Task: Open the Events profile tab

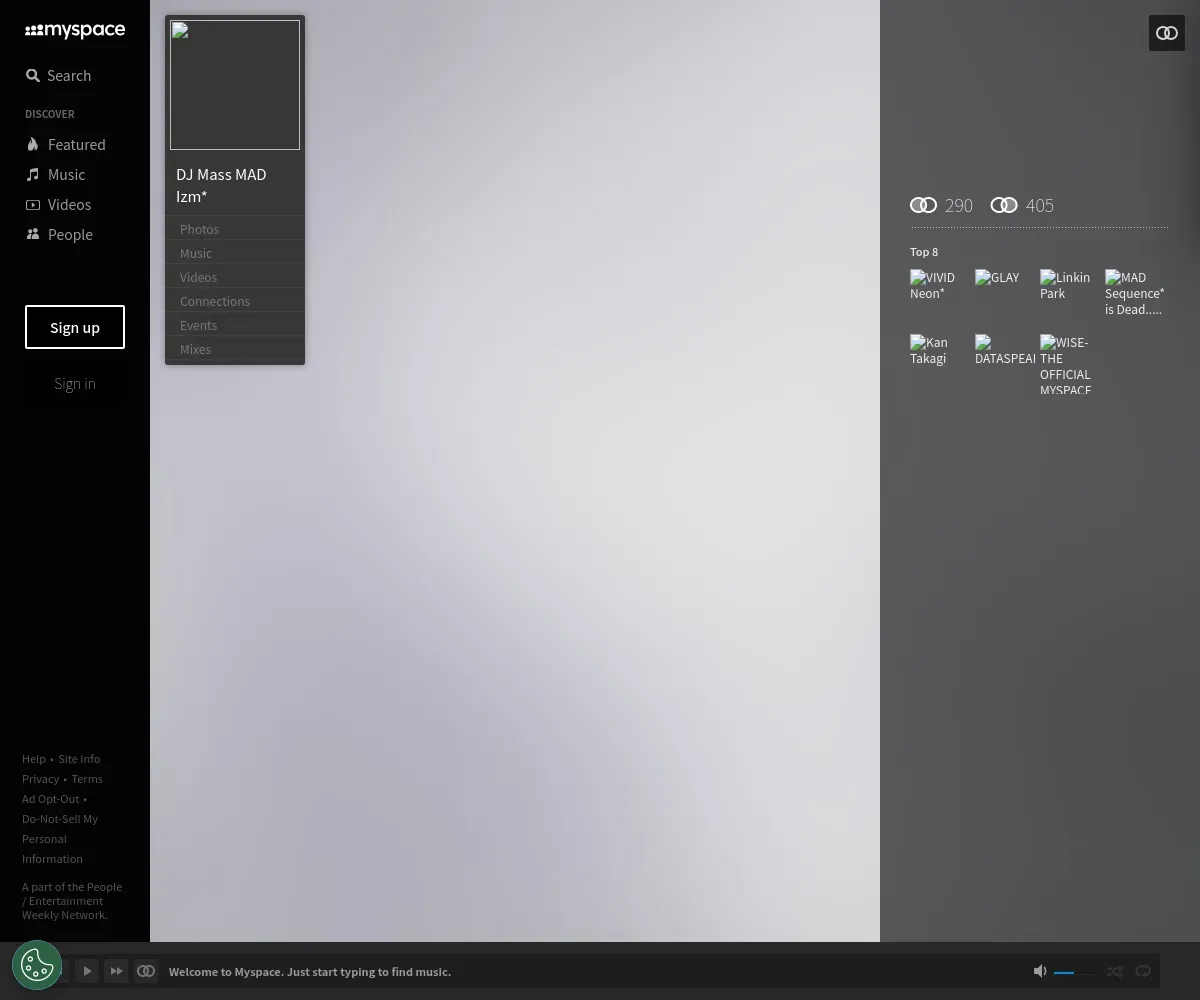Action: point(235,325)
